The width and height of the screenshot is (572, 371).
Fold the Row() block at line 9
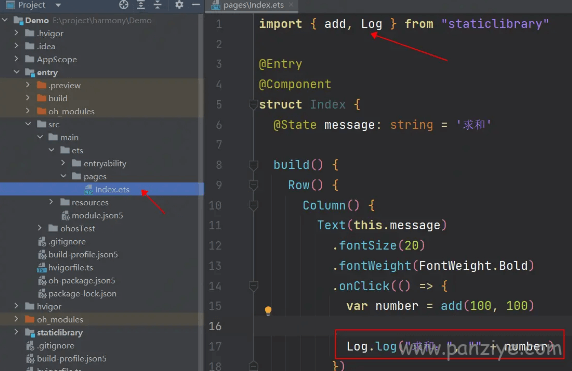coord(253,185)
